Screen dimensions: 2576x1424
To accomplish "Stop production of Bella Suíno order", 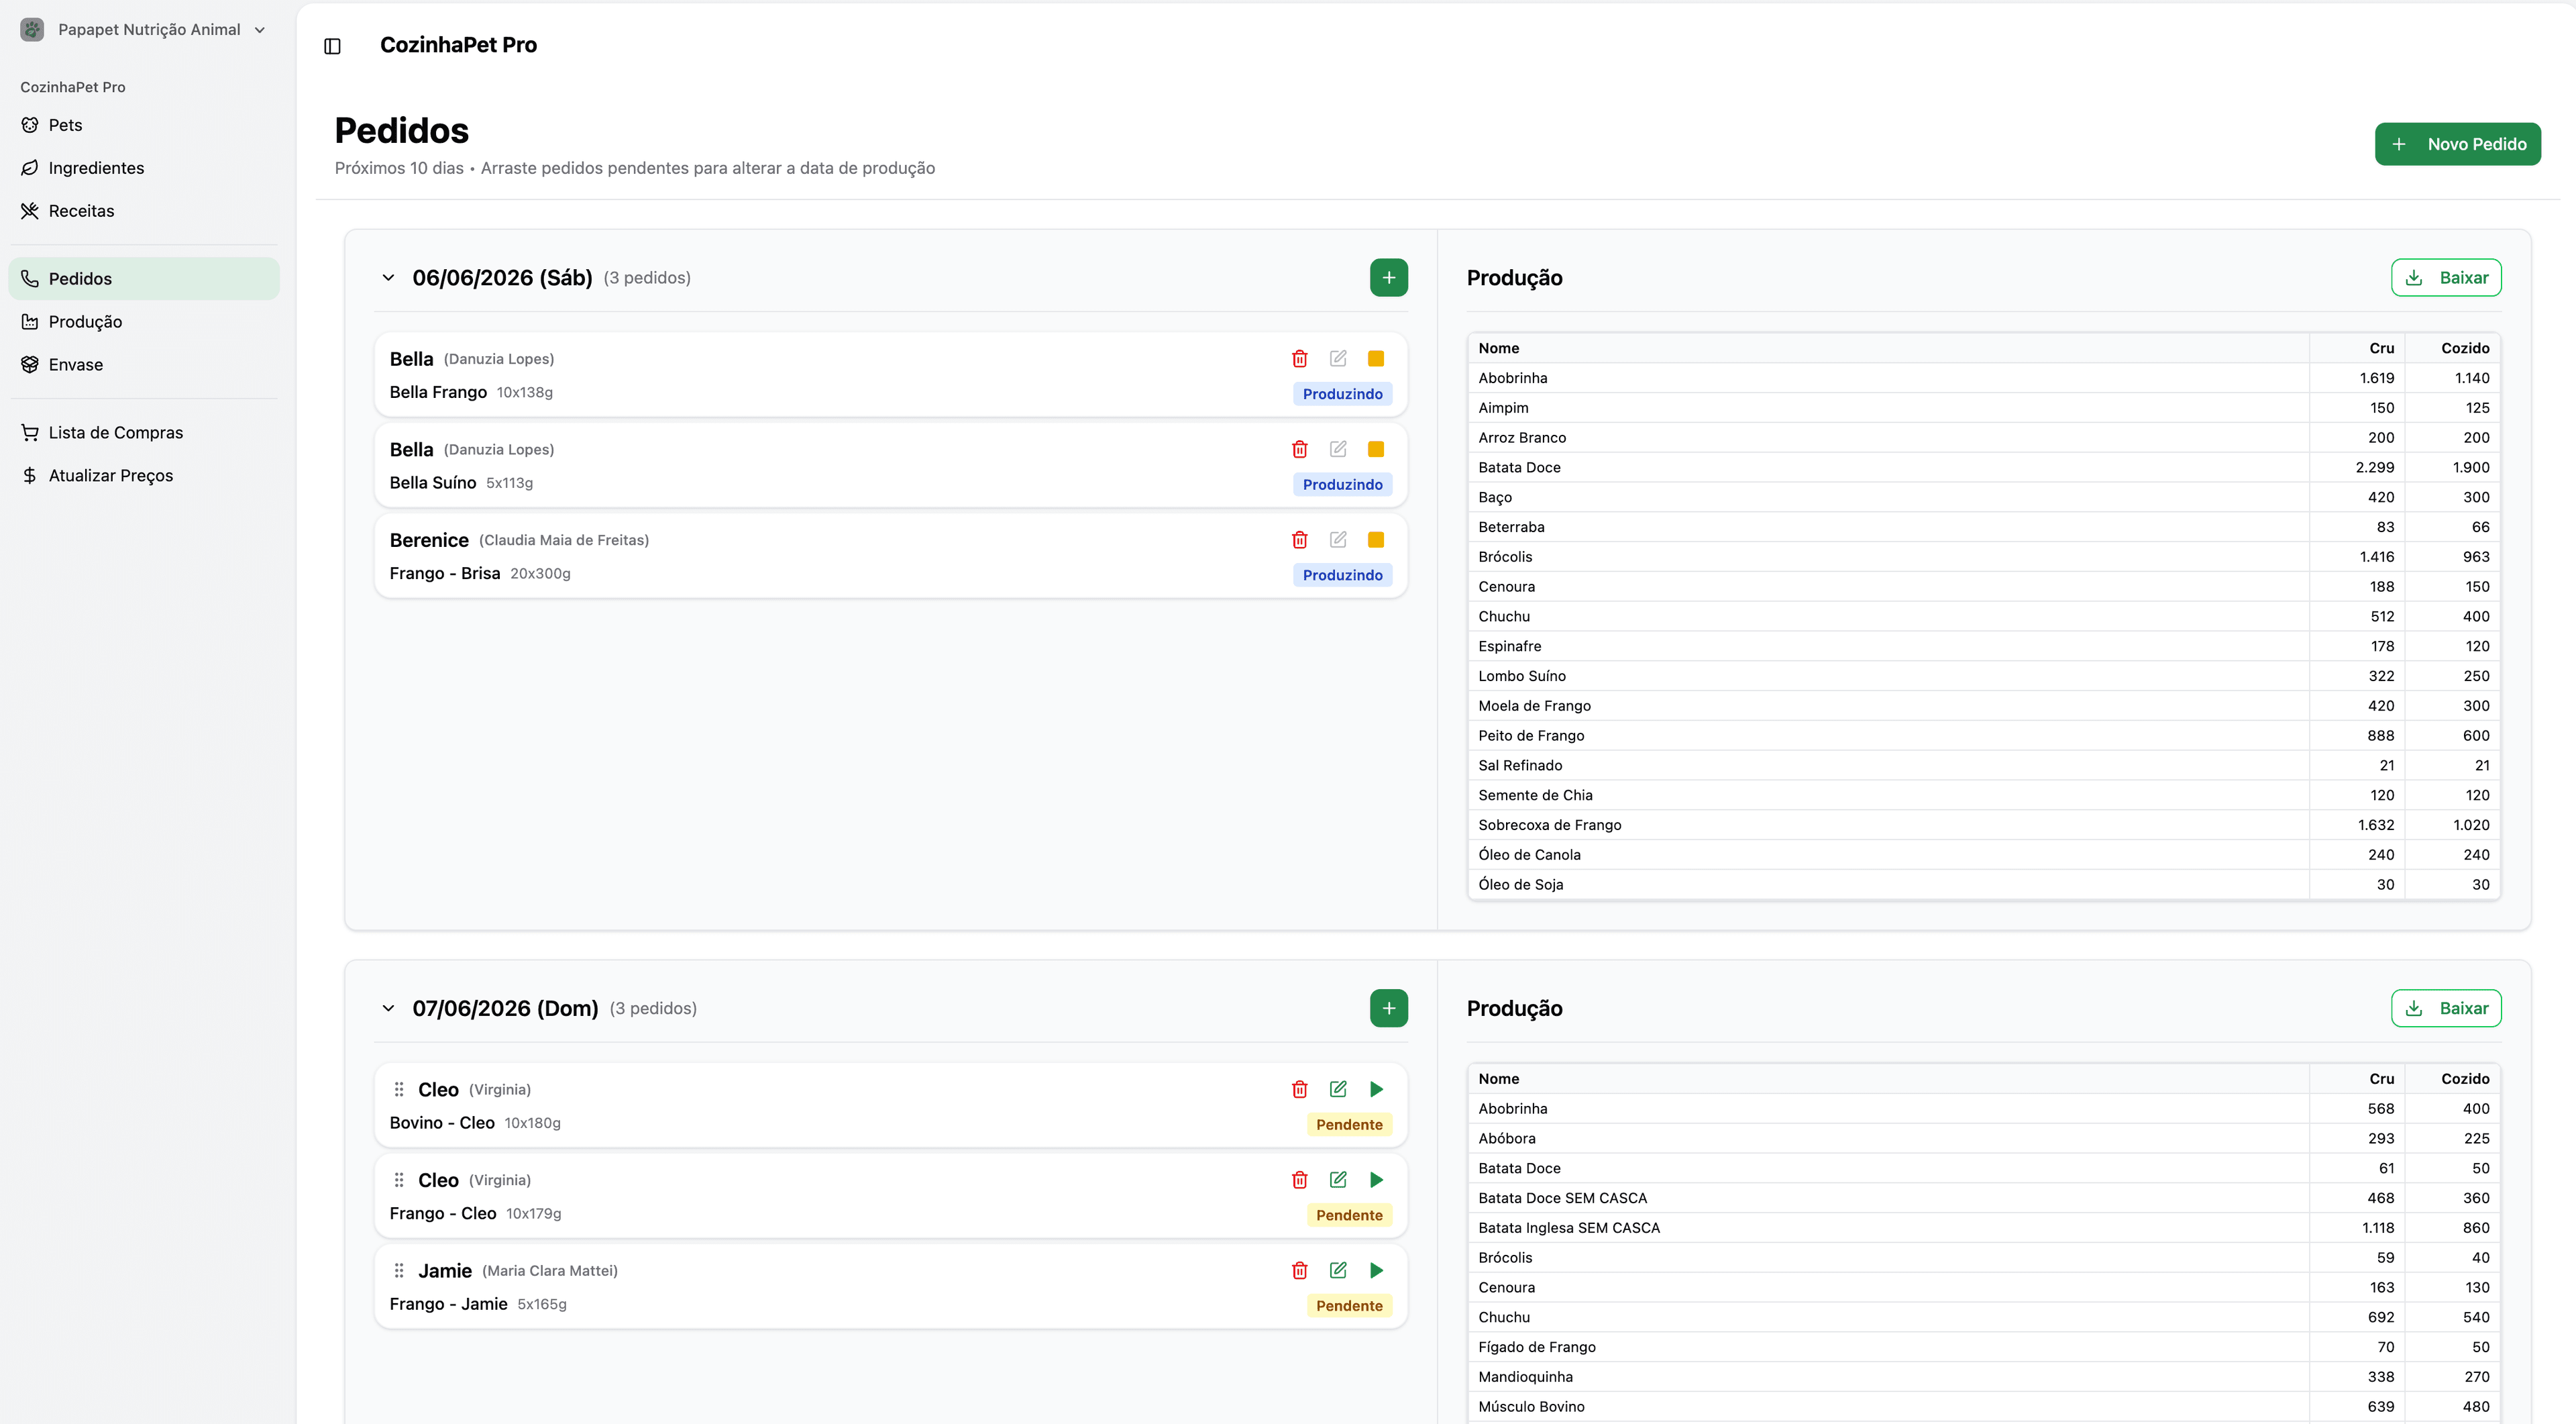I will click(1376, 449).
